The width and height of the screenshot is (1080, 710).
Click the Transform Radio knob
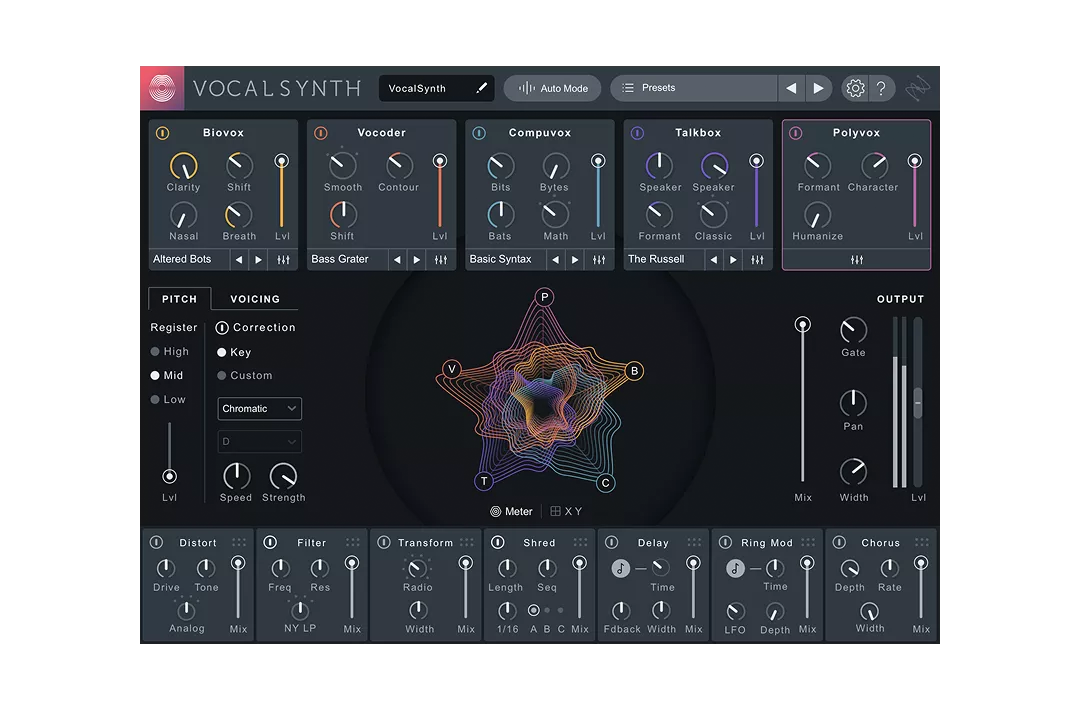(x=417, y=569)
